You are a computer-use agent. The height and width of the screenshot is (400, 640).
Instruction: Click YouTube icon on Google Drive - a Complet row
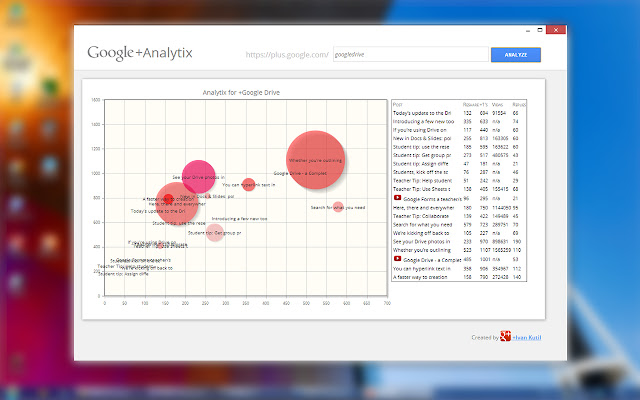[397, 258]
